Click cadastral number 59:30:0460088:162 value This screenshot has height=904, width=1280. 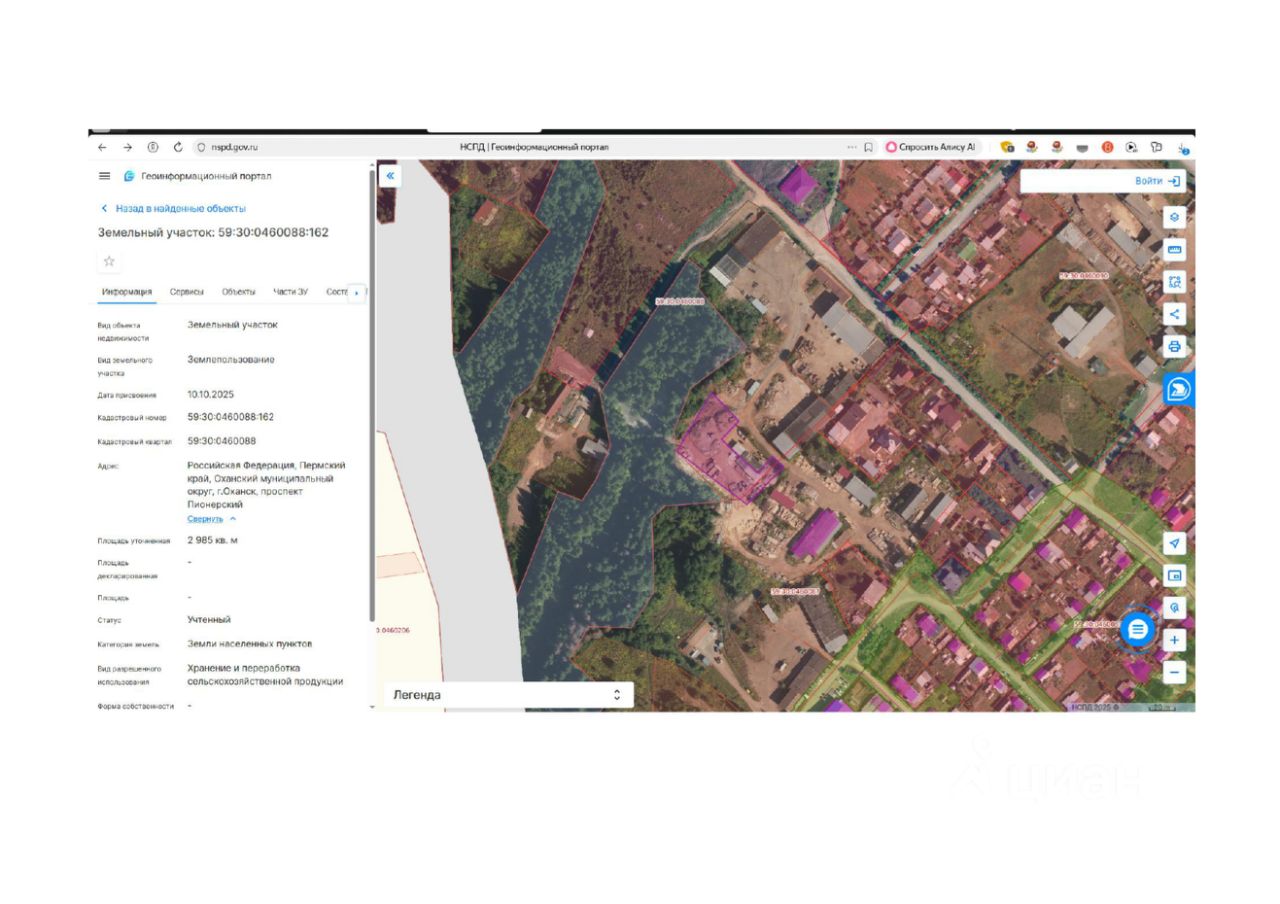[230, 417]
